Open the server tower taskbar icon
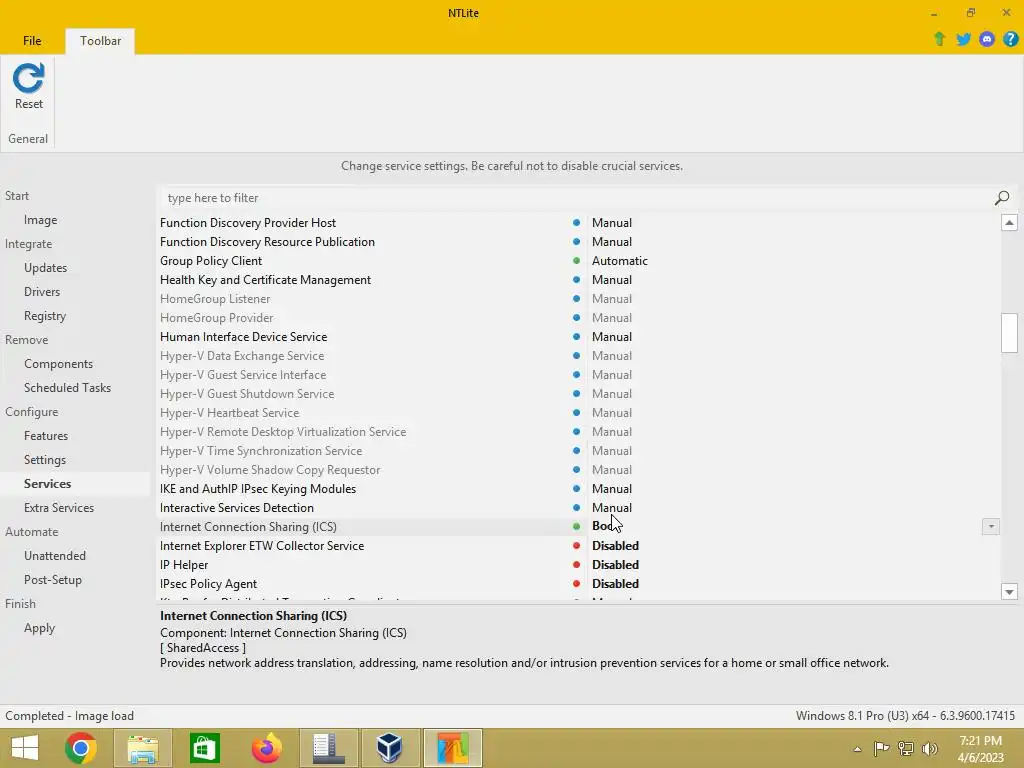 [x=328, y=748]
